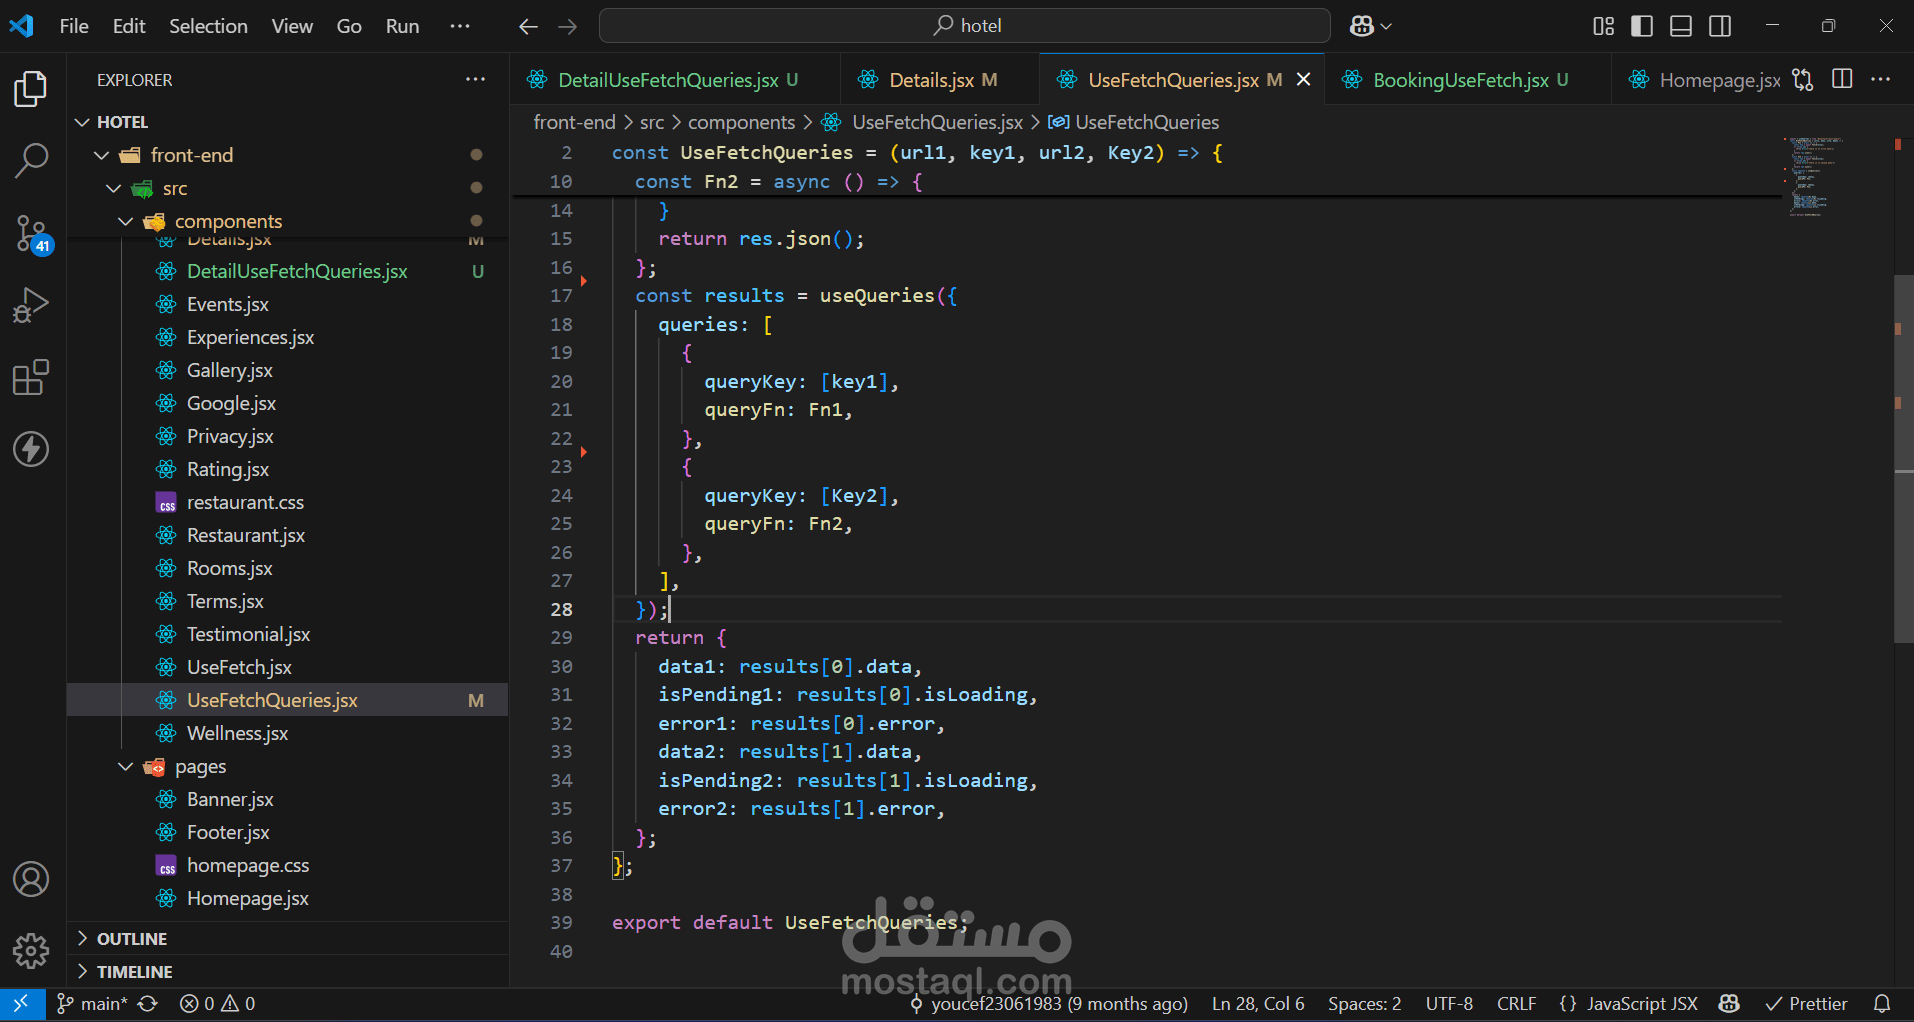Screen dimensions: 1914x1022
Task: Open Source Control view with 41 changes
Action: pyautogui.click(x=31, y=234)
